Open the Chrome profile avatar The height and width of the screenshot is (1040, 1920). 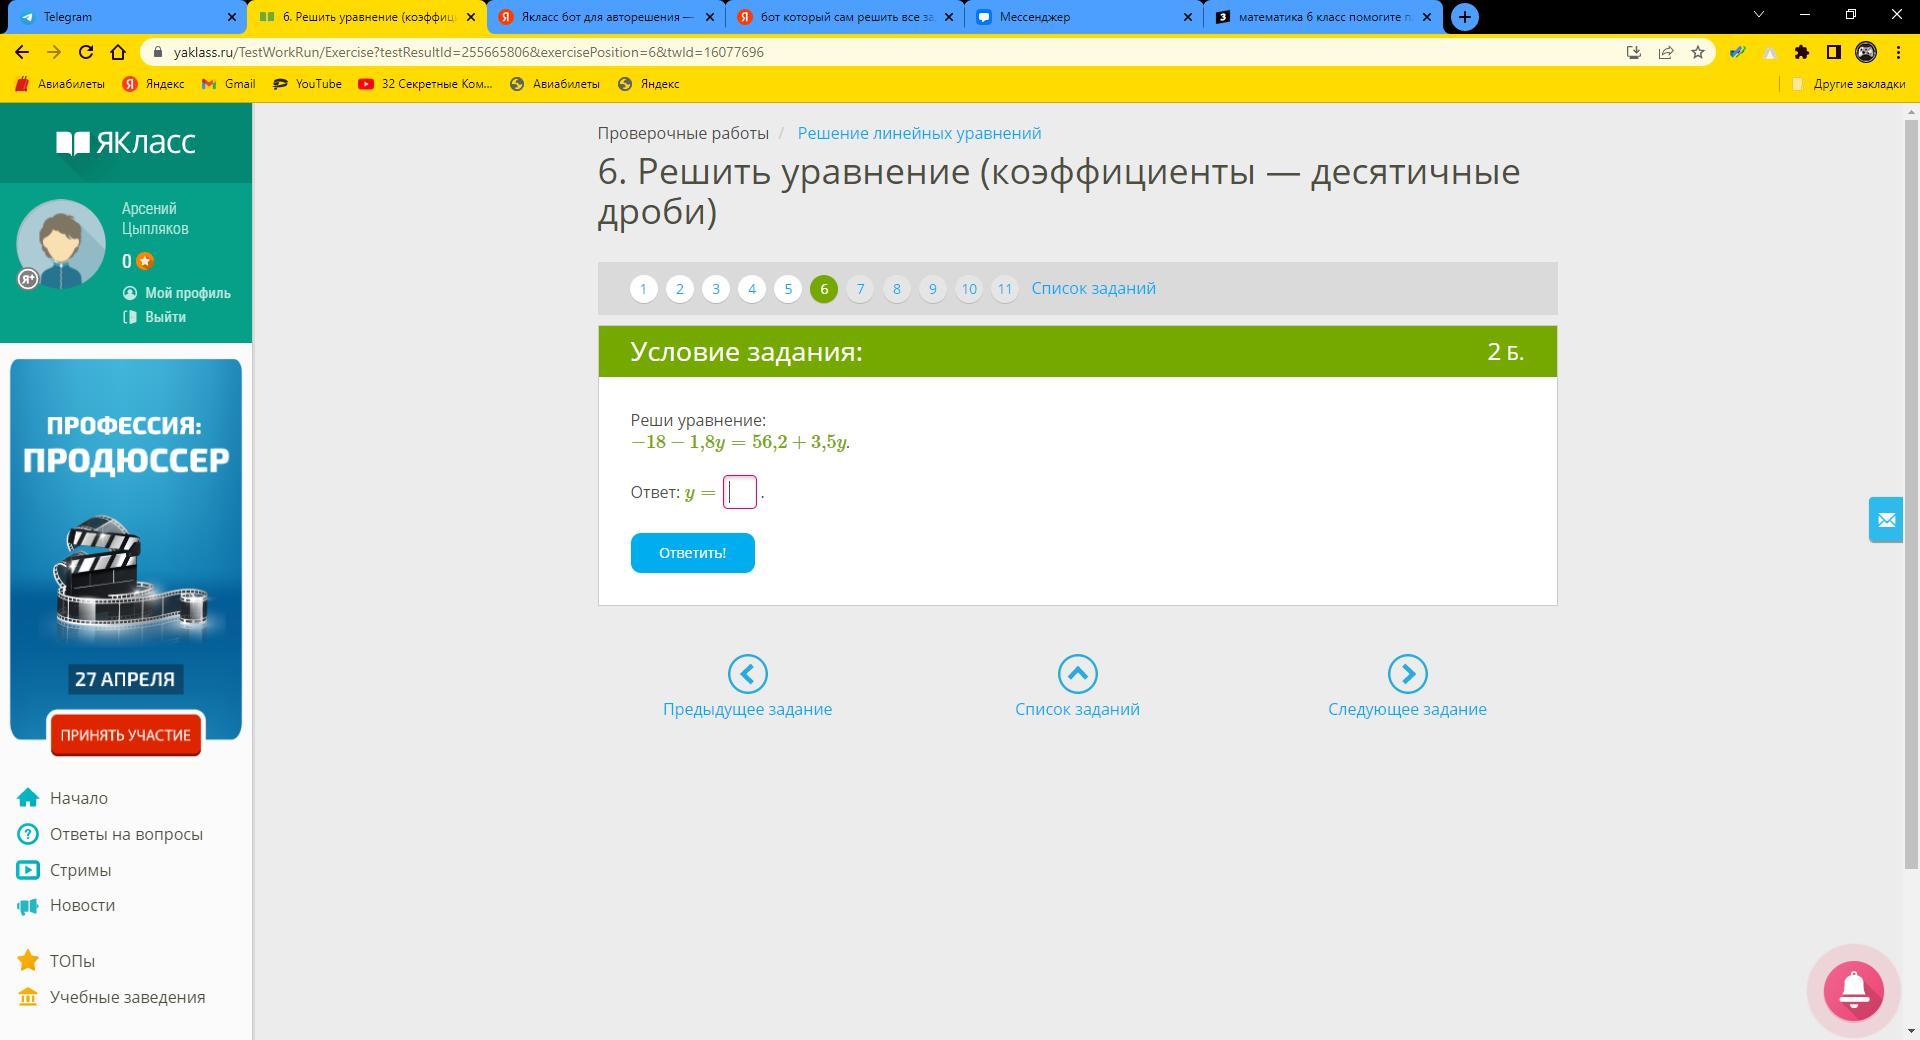[x=1866, y=52]
